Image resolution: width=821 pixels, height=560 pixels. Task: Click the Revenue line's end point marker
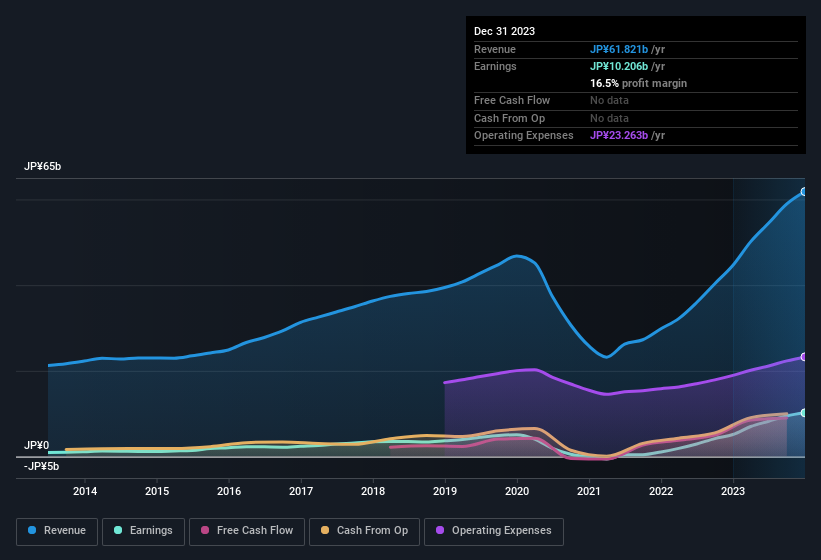pyautogui.click(x=804, y=191)
